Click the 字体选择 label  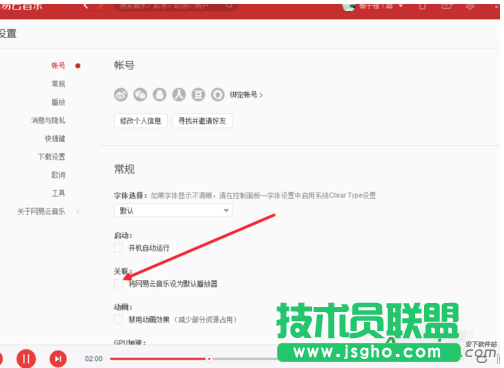click(130, 195)
